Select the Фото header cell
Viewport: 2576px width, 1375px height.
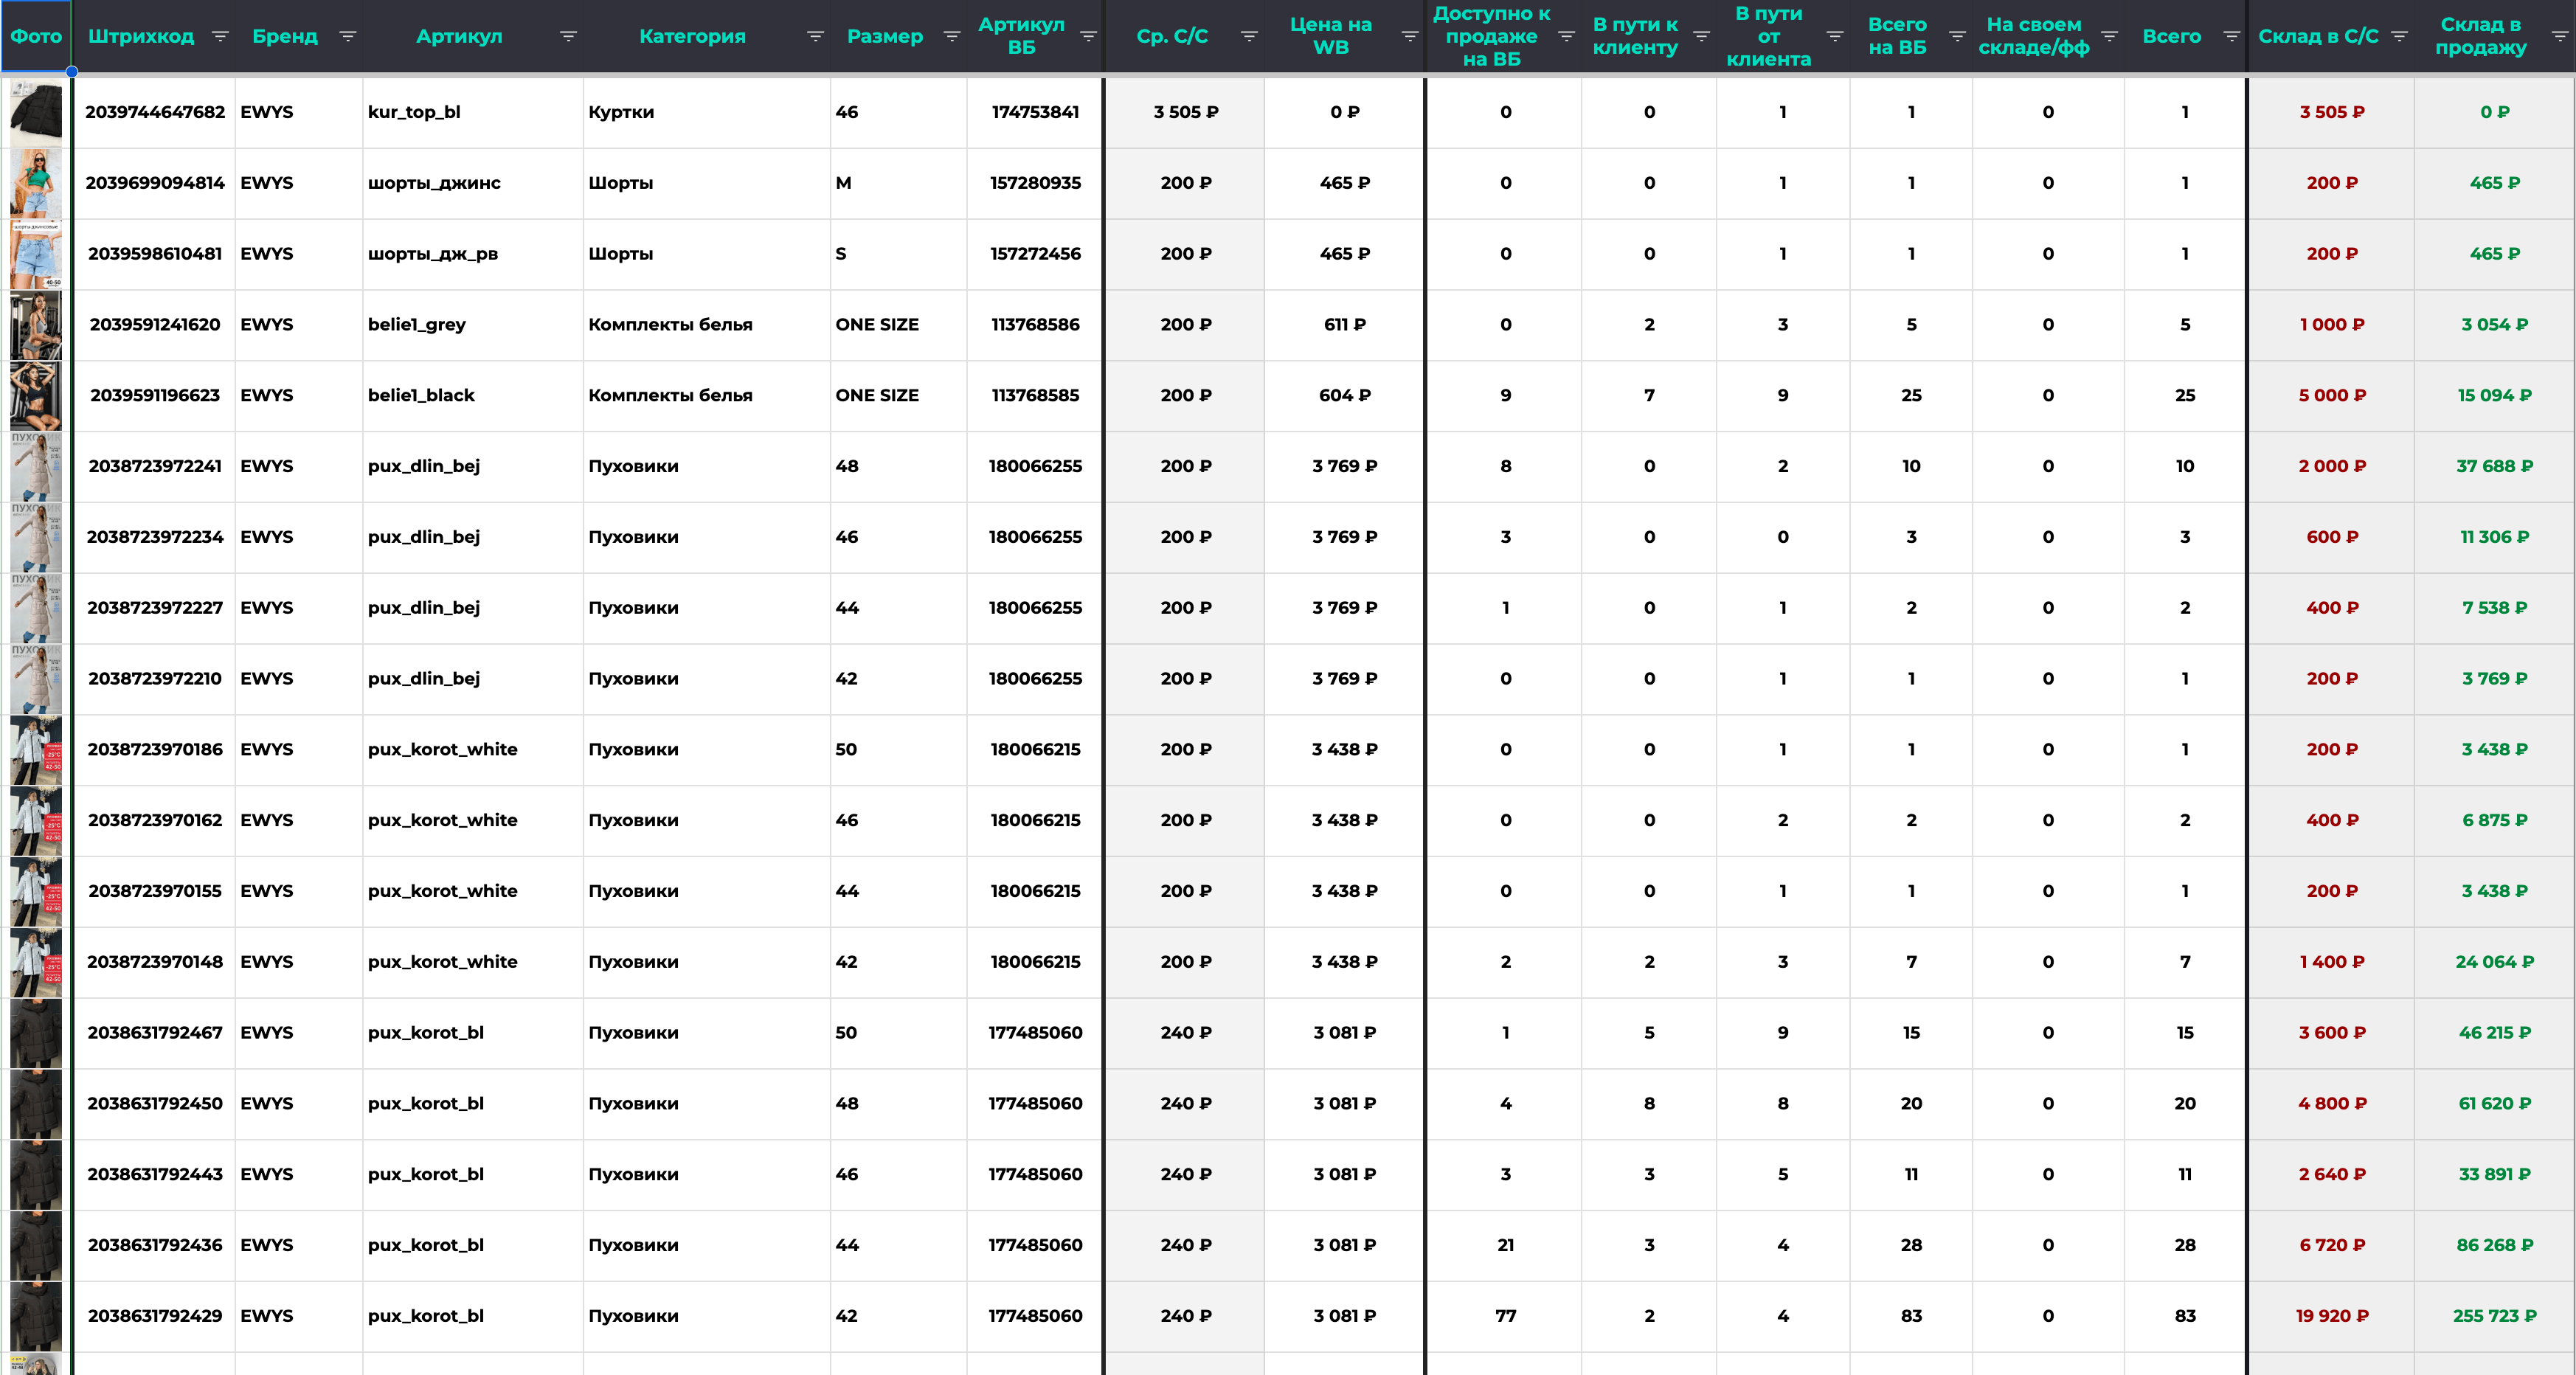(x=36, y=37)
